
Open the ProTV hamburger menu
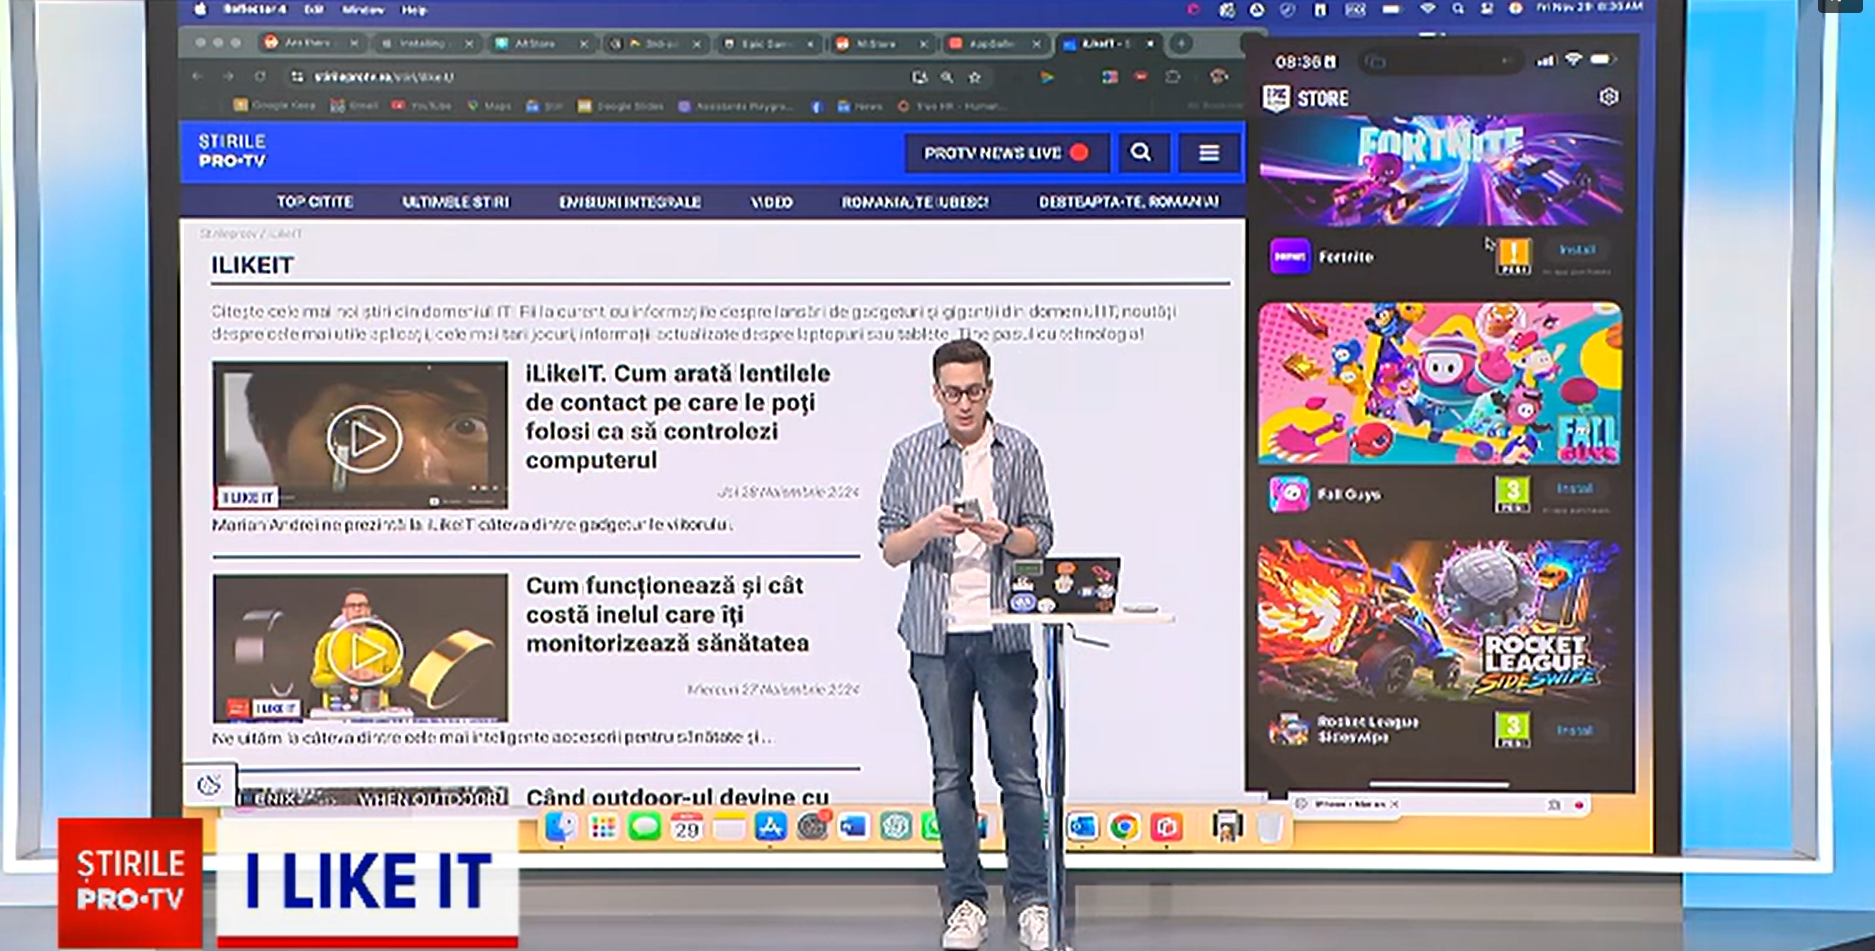(1209, 152)
